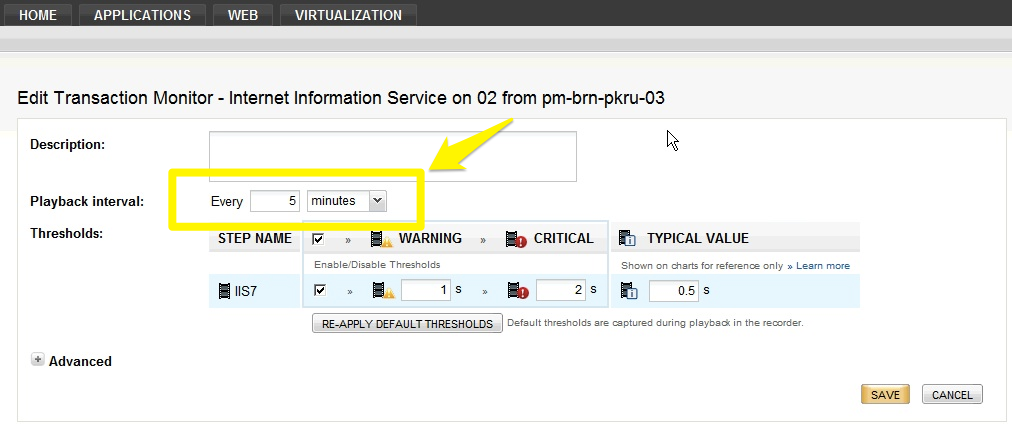Open the APPLICATIONS tab
The height and width of the screenshot is (429, 1012).
point(142,15)
